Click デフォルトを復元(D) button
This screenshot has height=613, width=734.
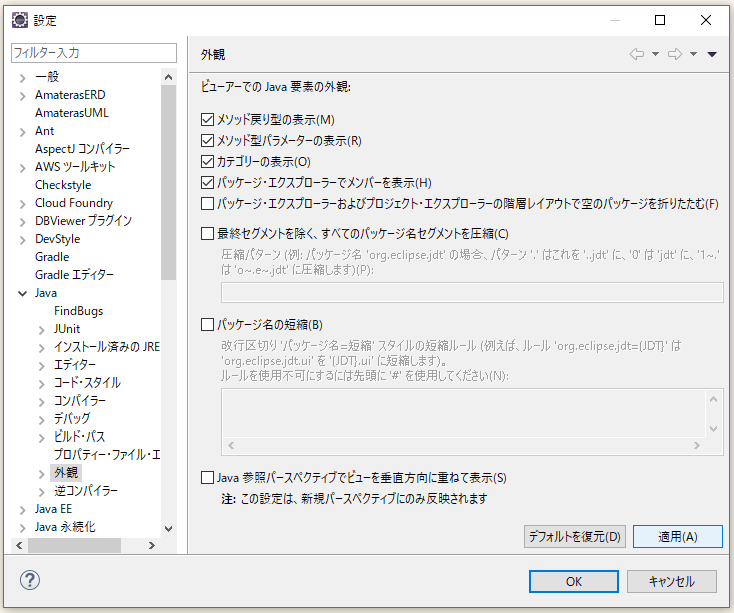coord(575,536)
